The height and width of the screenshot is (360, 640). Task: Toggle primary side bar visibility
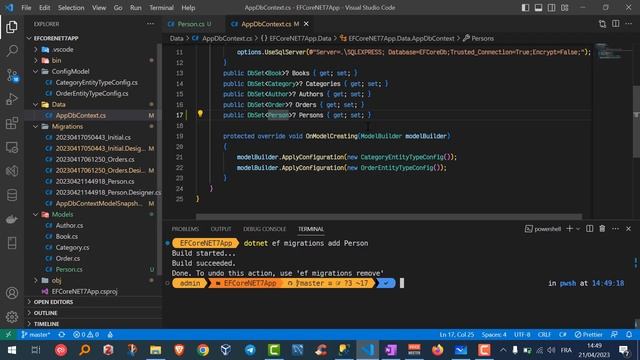click(x=525, y=7)
